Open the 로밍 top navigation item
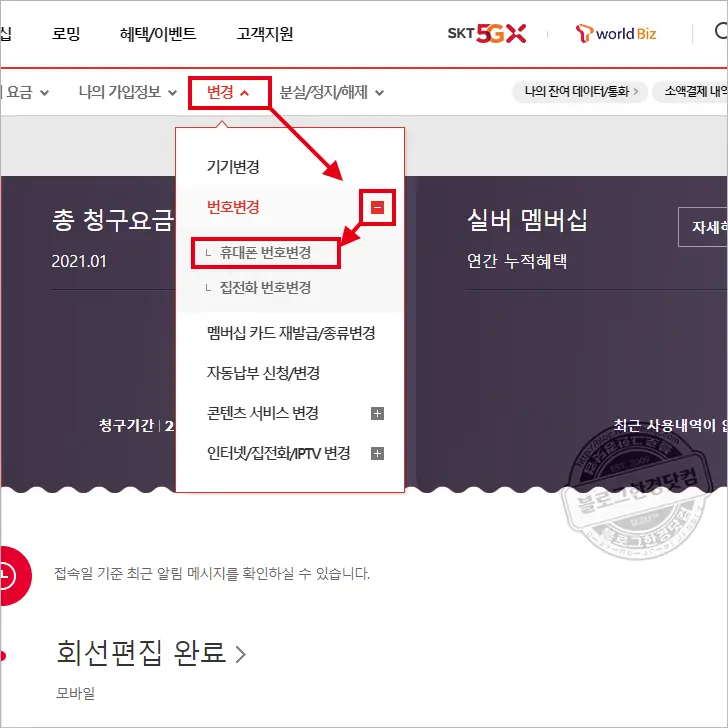The height and width of the screenshot is (728, 728). pyautogui.click(x=66, y=33)
